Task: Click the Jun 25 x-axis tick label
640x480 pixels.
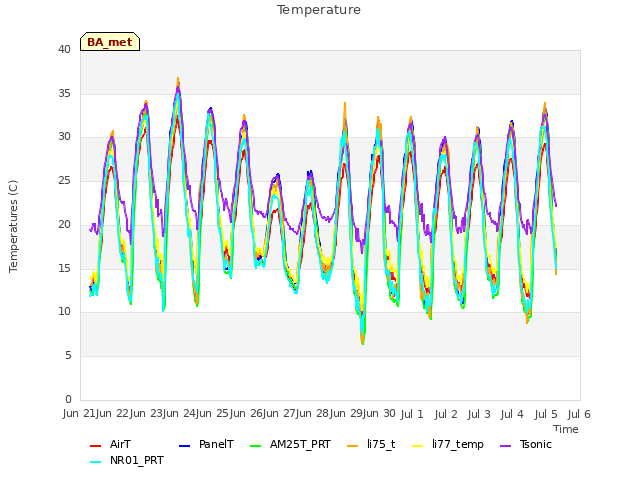Action: pos(213,413)
